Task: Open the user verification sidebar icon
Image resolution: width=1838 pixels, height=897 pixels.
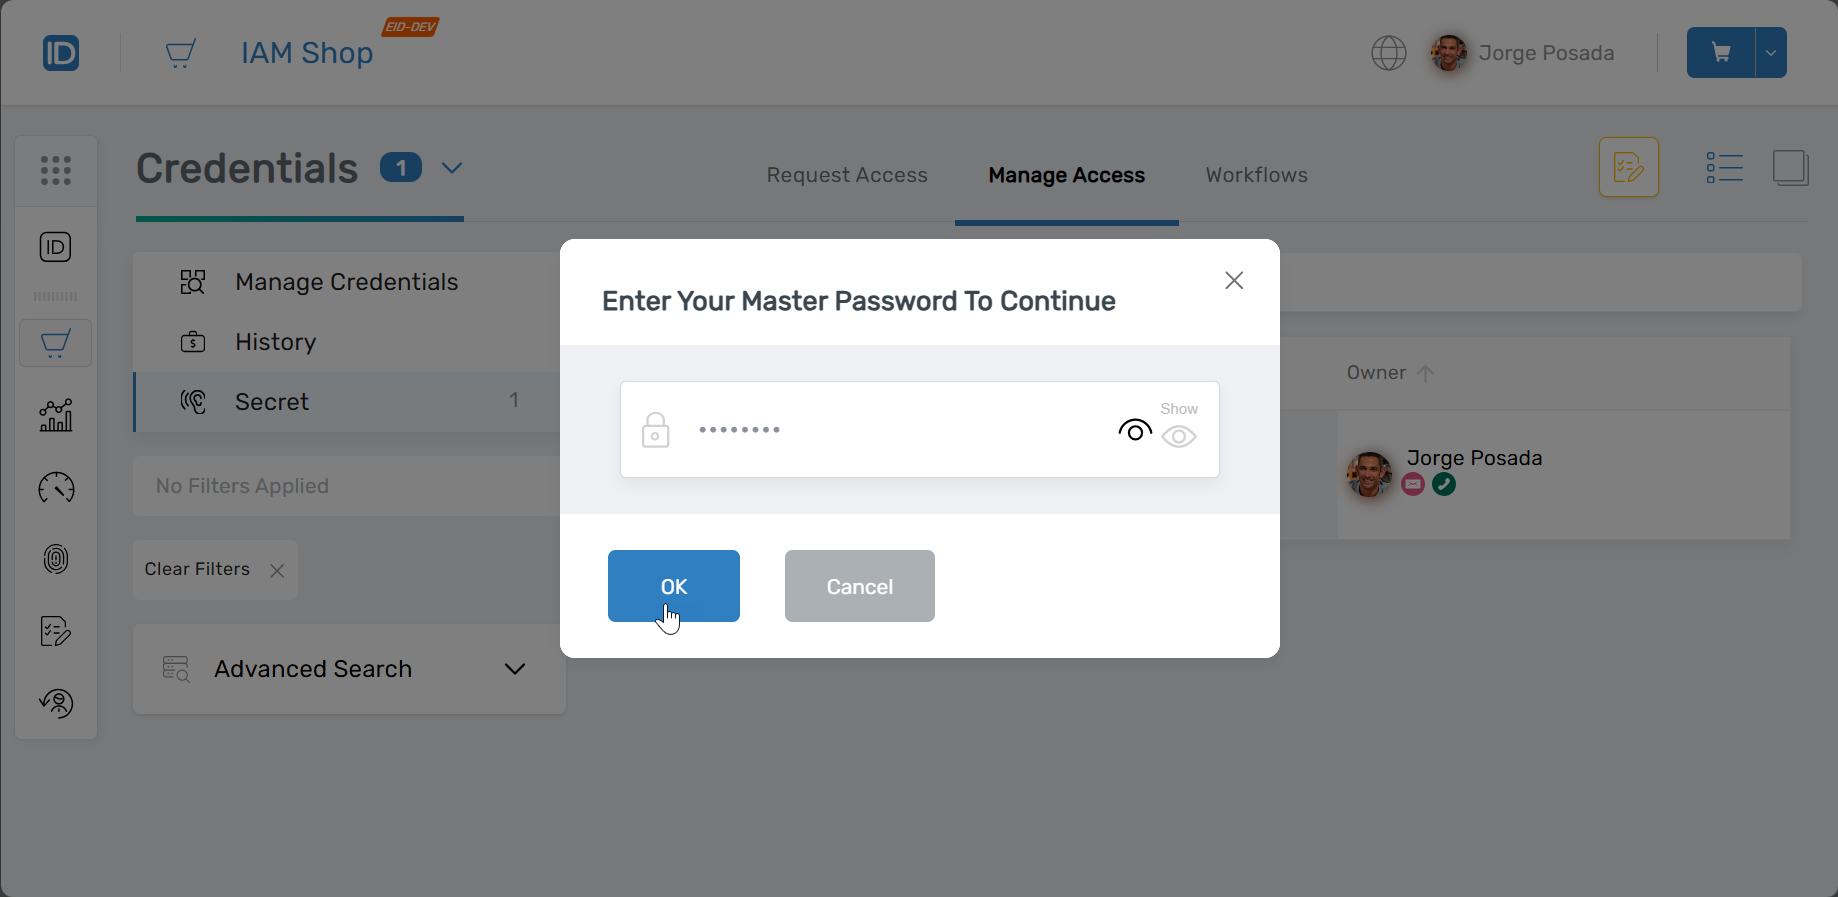Action: 55,703
